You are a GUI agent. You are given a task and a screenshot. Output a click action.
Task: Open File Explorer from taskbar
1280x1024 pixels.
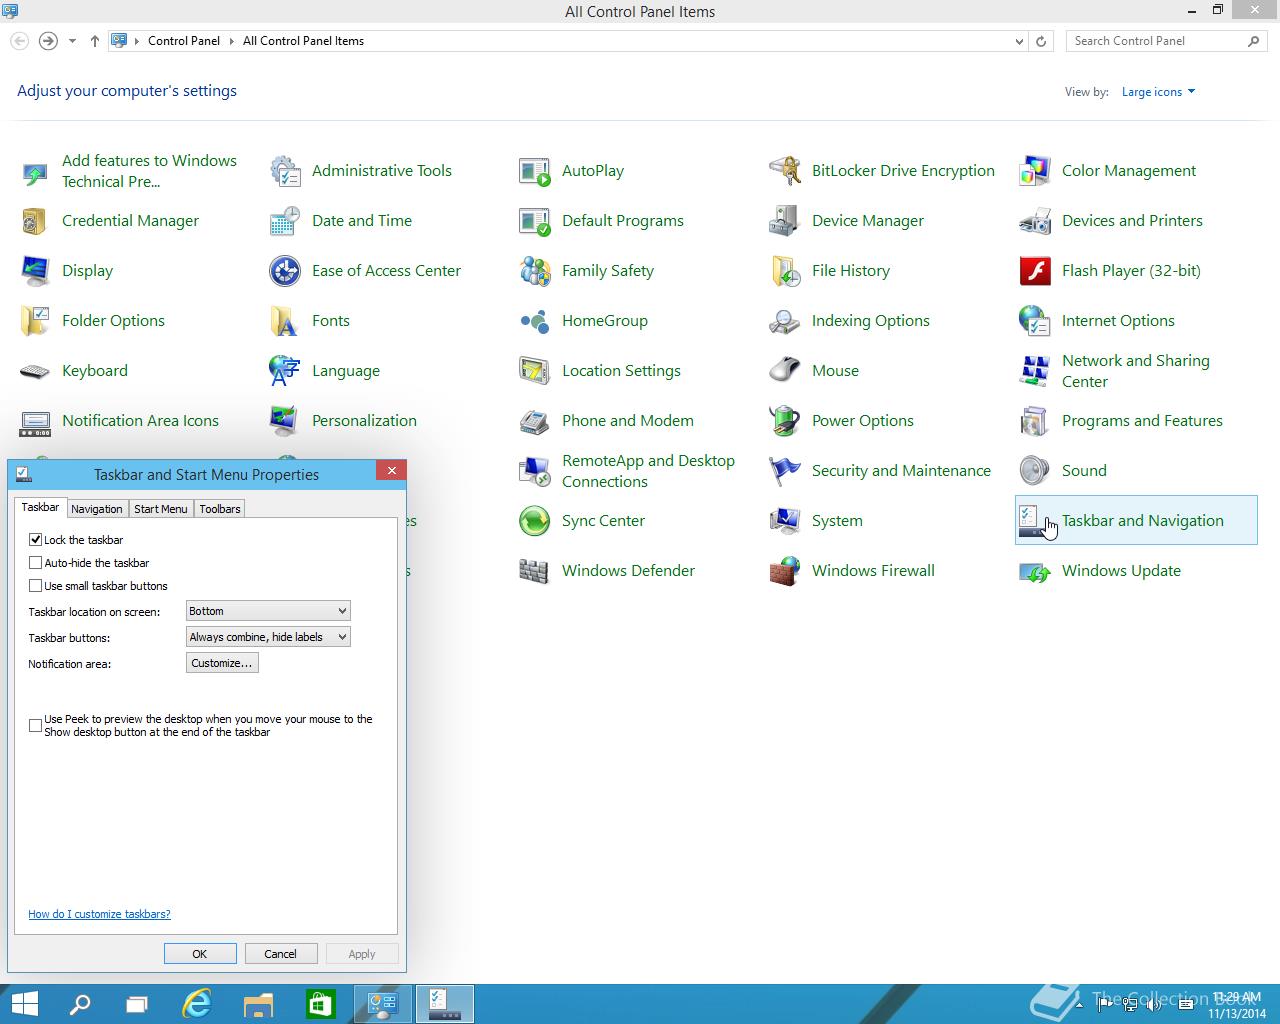(x=258, y=1004)
